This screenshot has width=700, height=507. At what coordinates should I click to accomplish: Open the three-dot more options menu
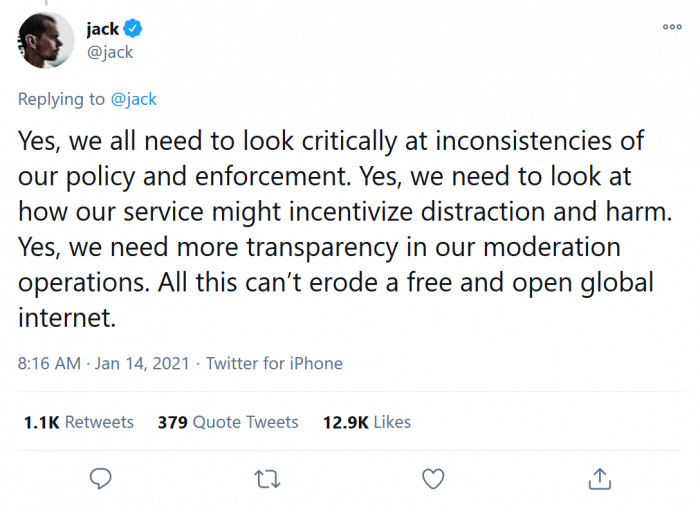click(x=672, y=27)
